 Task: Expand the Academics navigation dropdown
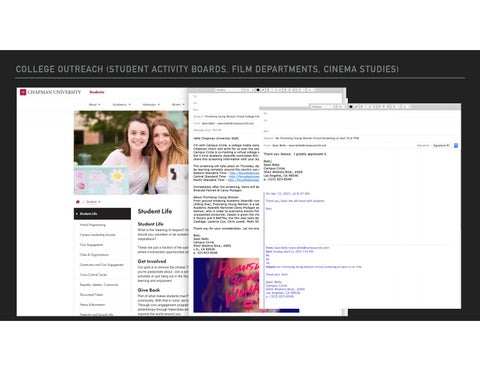[x=121, y=105]
